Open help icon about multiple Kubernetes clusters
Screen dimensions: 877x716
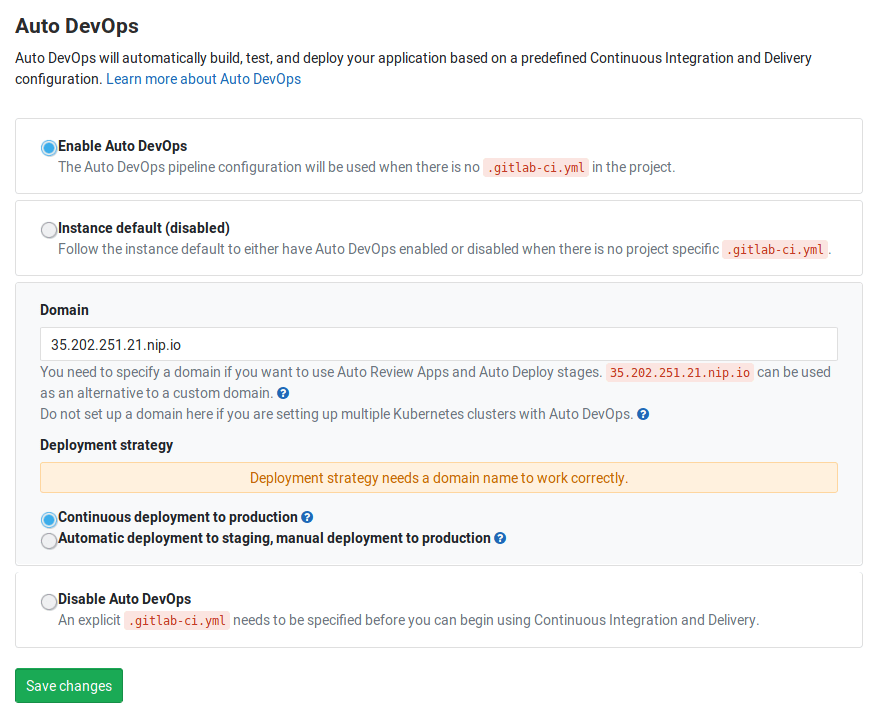pos(641,414)
